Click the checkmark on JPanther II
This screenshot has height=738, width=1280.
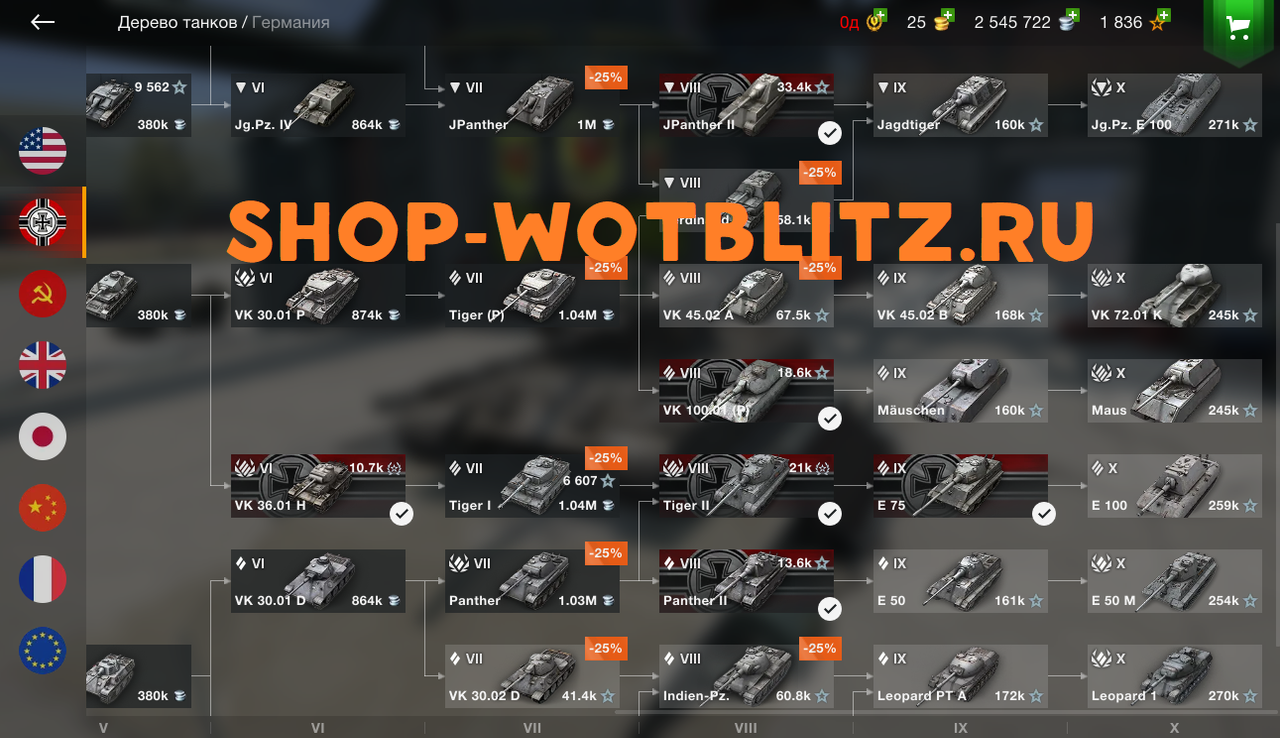point(830,132)
